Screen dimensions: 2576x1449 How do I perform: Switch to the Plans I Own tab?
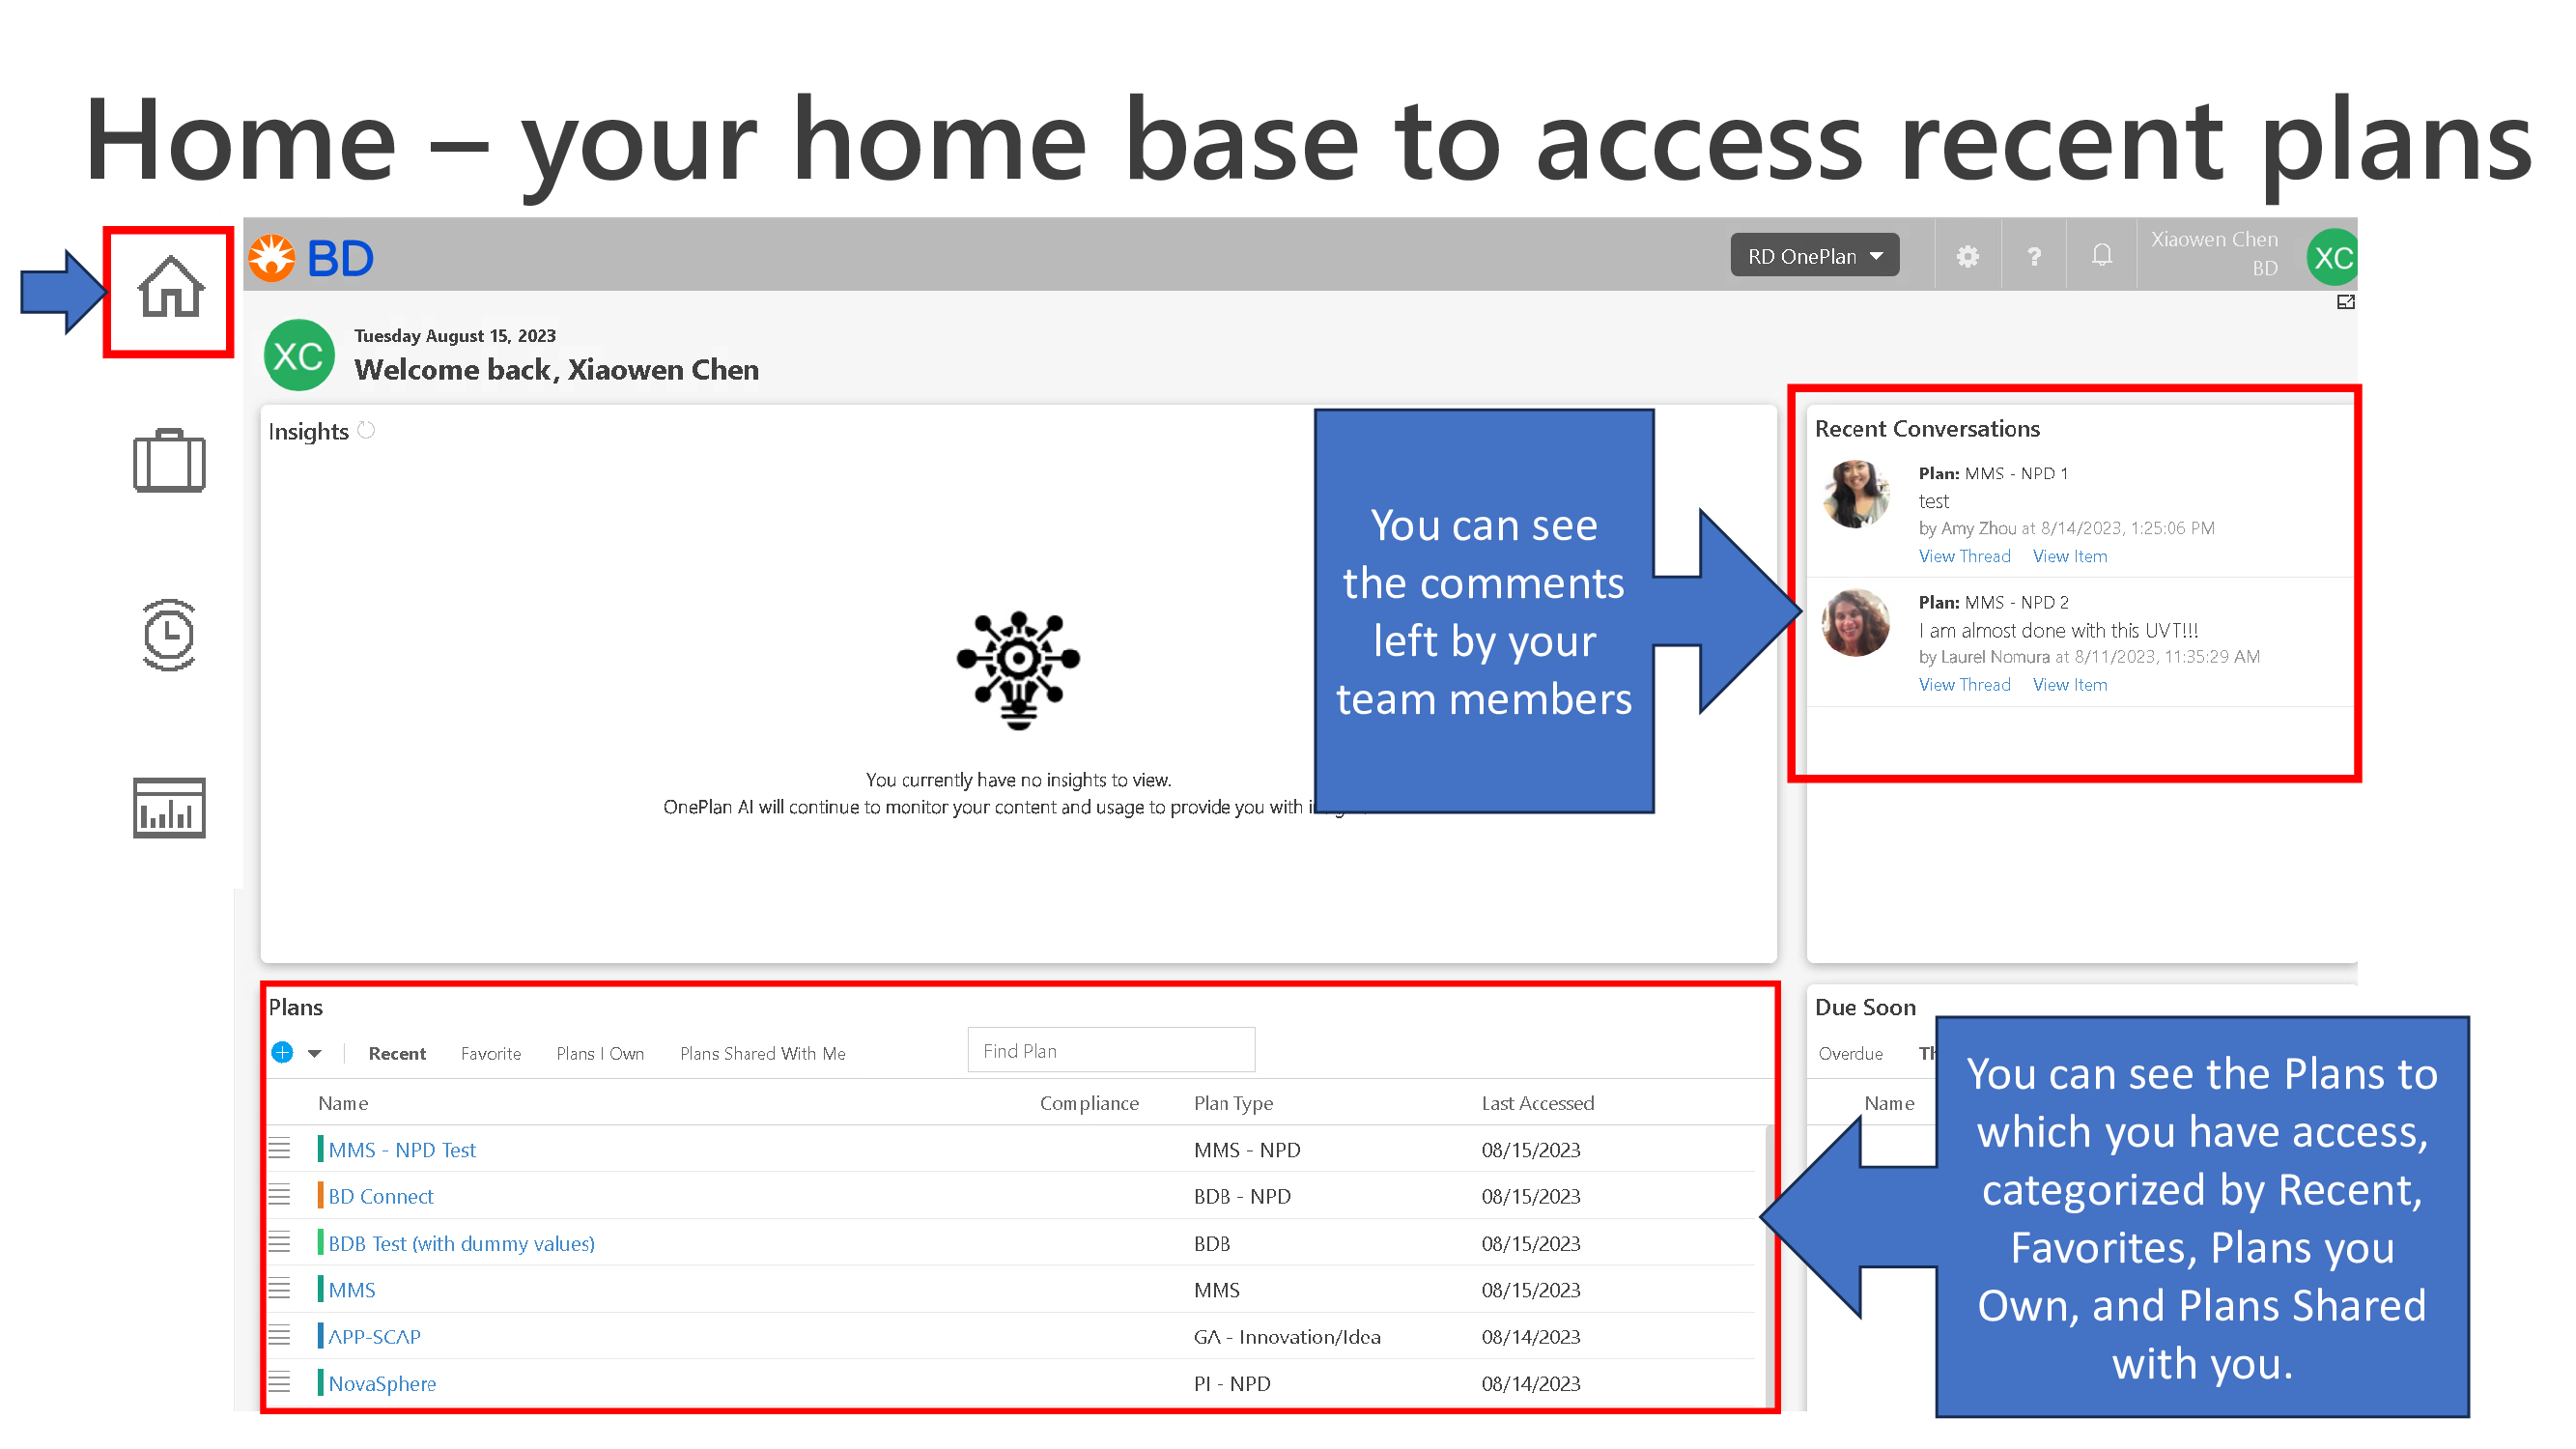(x=600, y=1053)
